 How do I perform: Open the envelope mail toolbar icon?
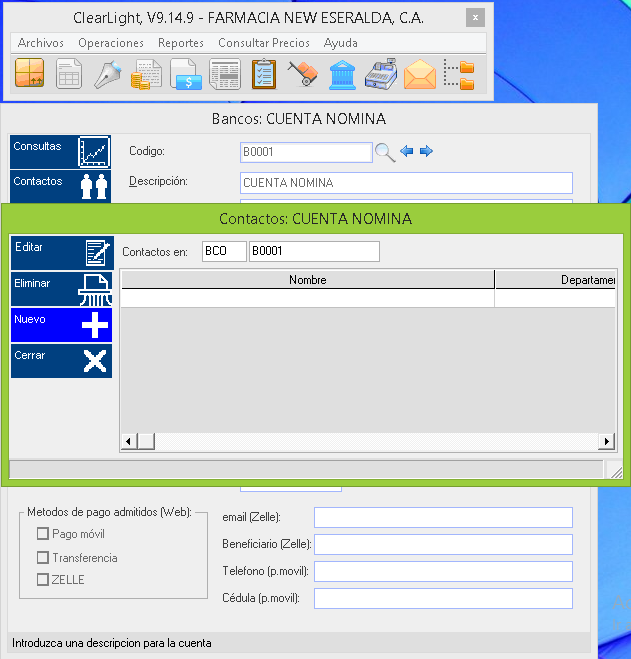pyautogui.click(x=420, y=74)
